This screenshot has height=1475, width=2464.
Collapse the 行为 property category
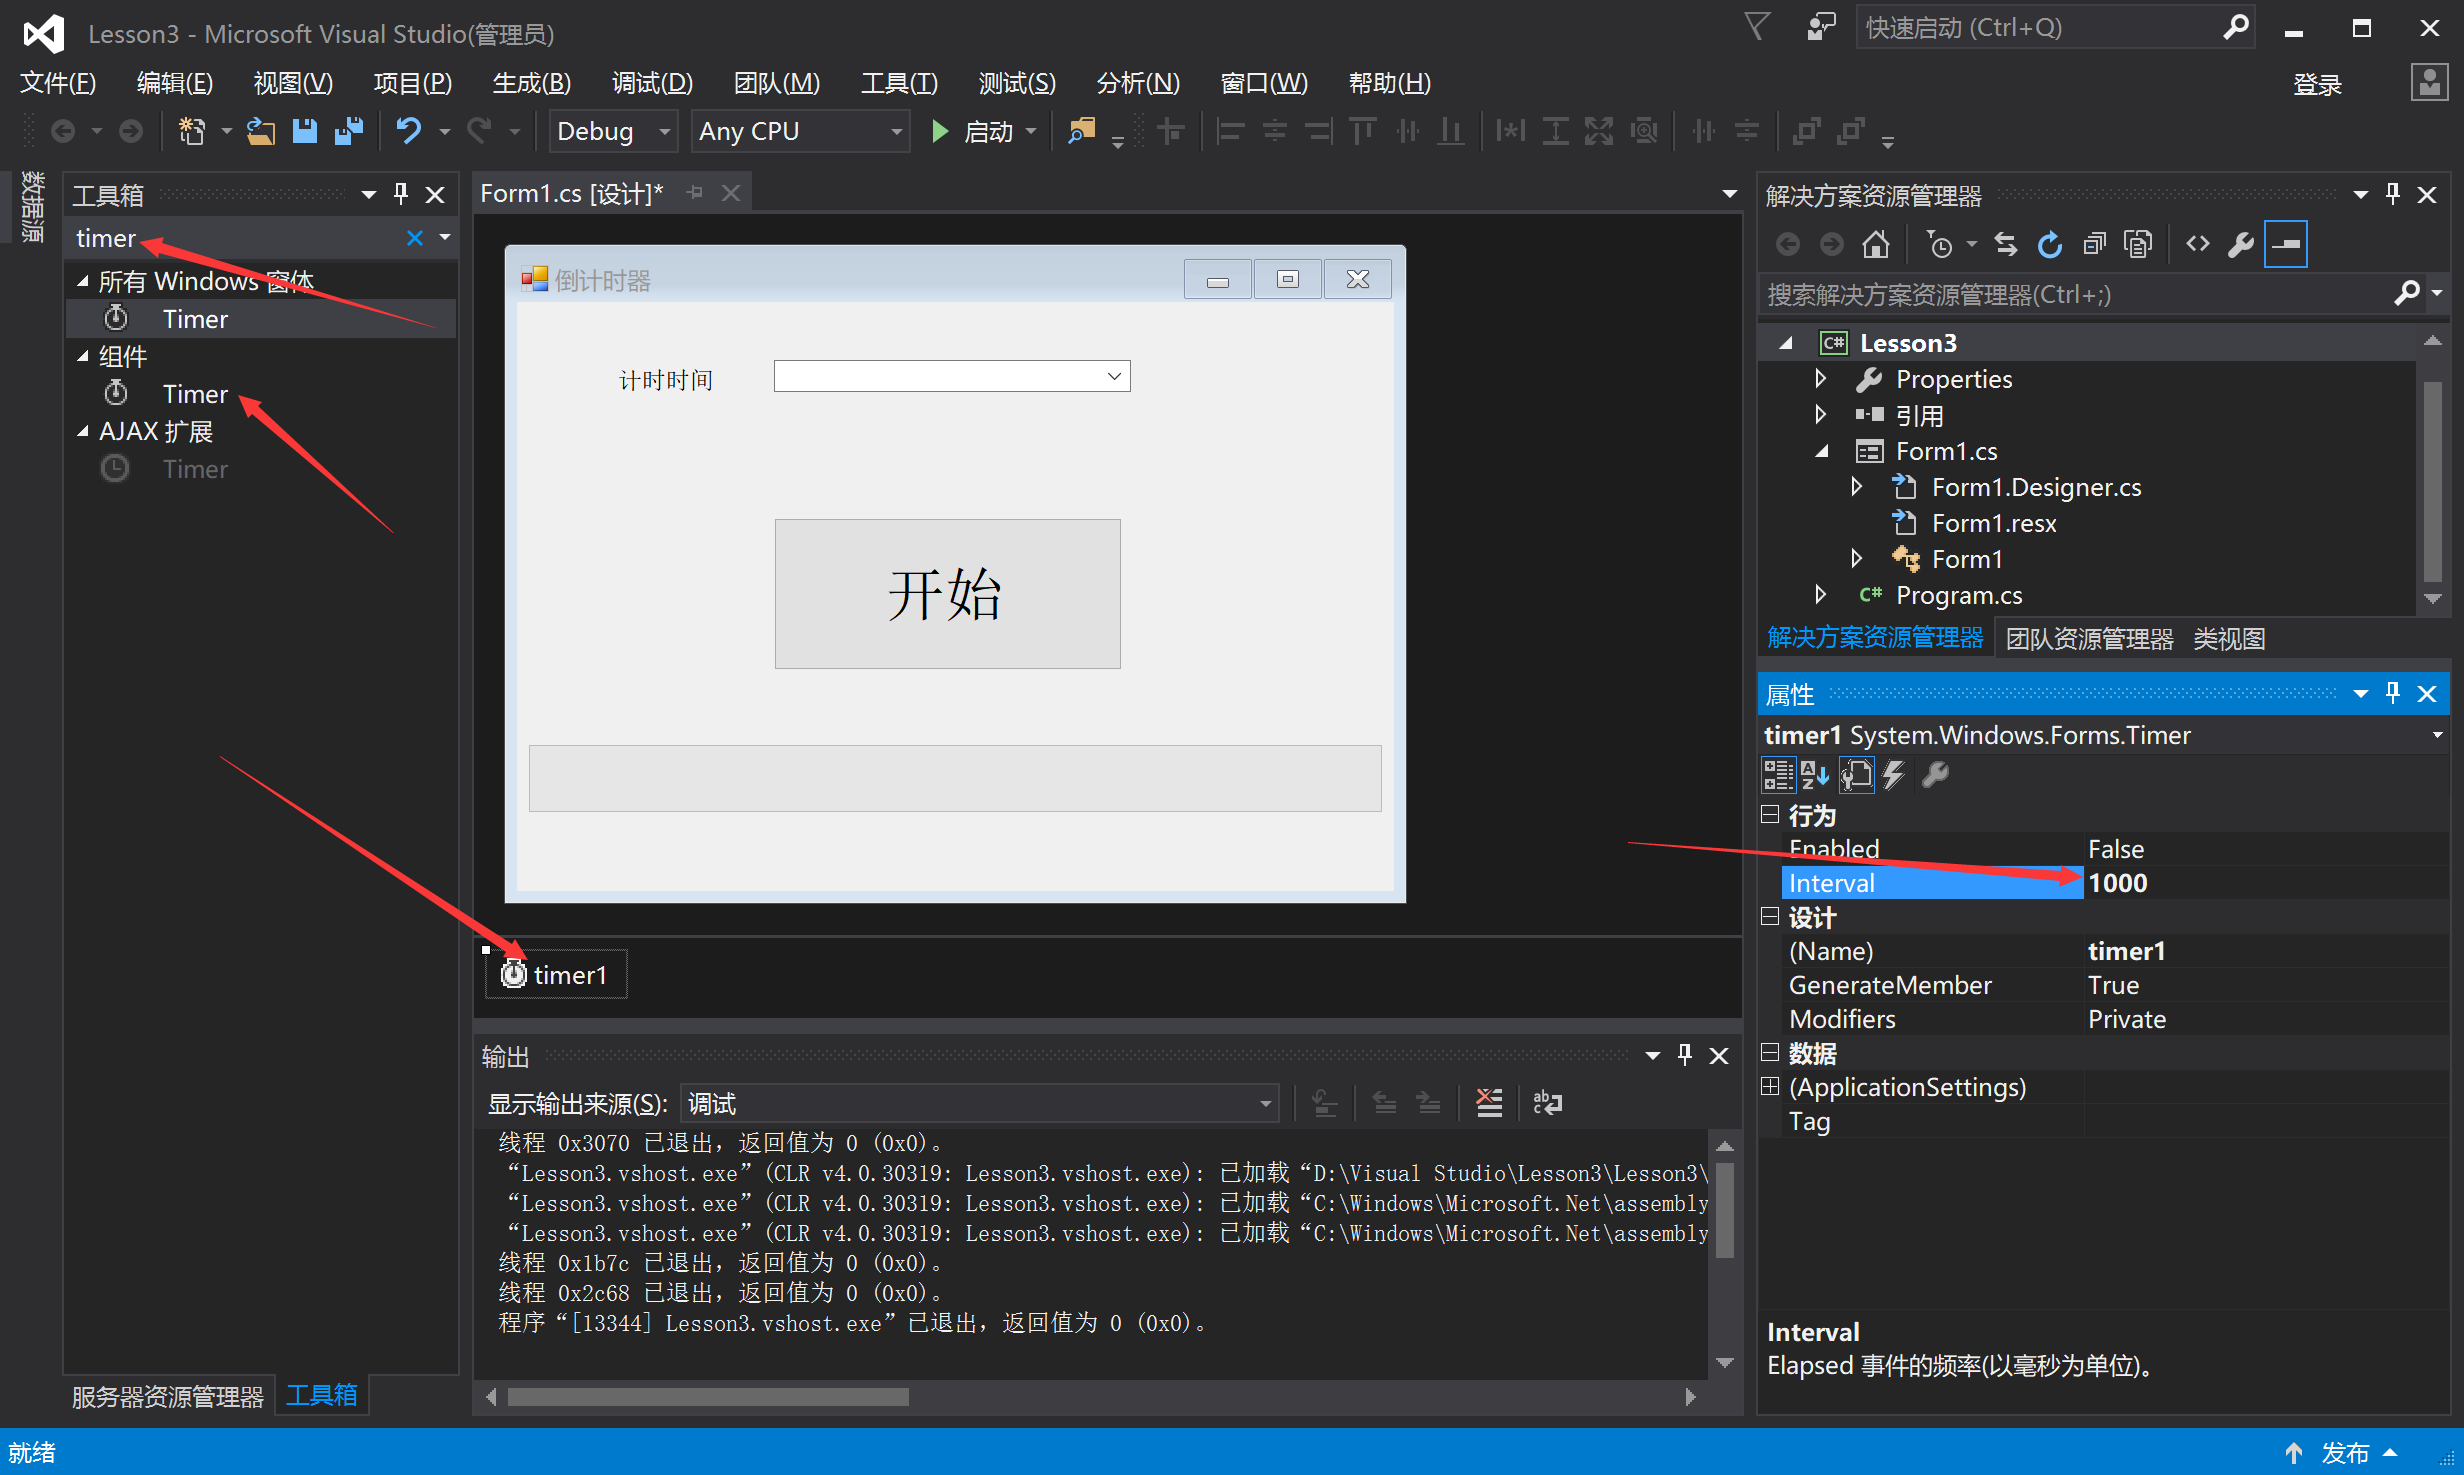click(1770, 815)
